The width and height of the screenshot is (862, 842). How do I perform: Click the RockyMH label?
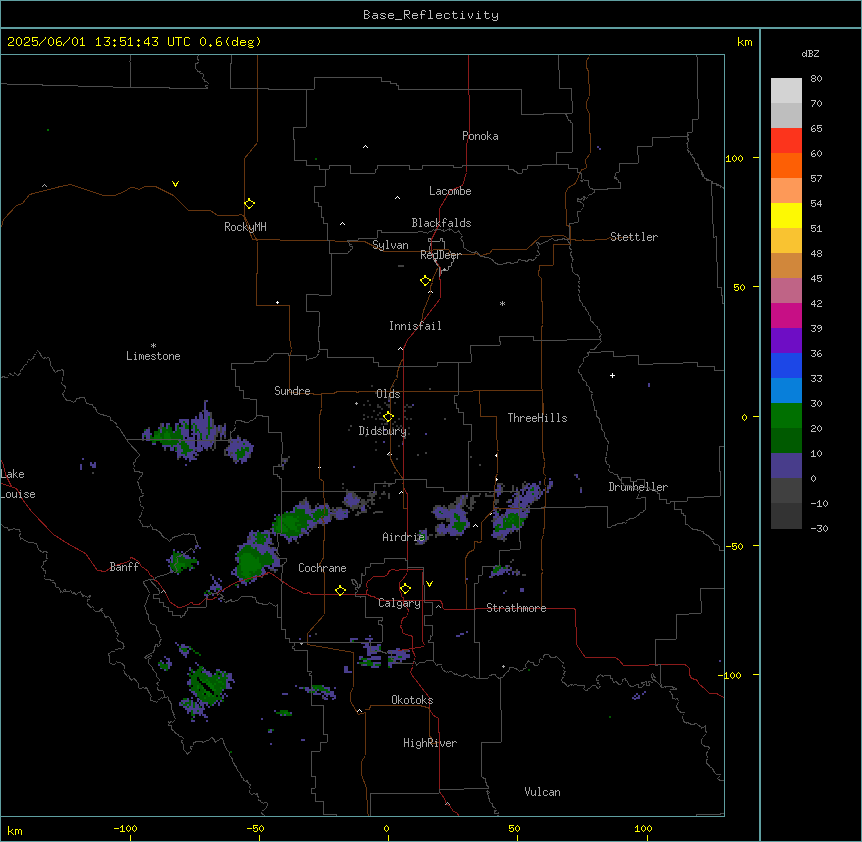(245, 227)
